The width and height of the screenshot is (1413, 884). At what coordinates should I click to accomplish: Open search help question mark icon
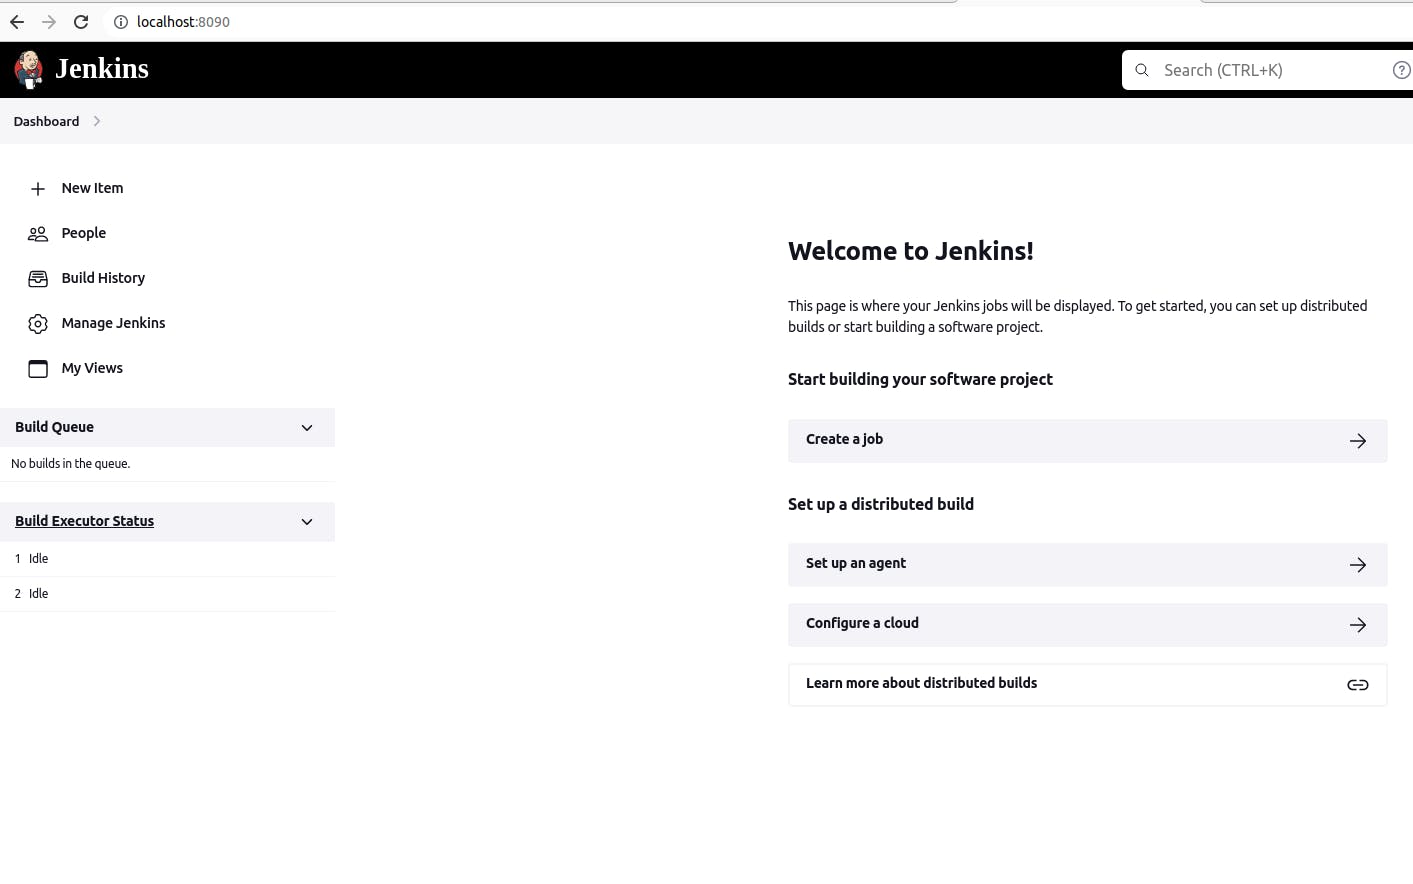(x=1402, y=70)
